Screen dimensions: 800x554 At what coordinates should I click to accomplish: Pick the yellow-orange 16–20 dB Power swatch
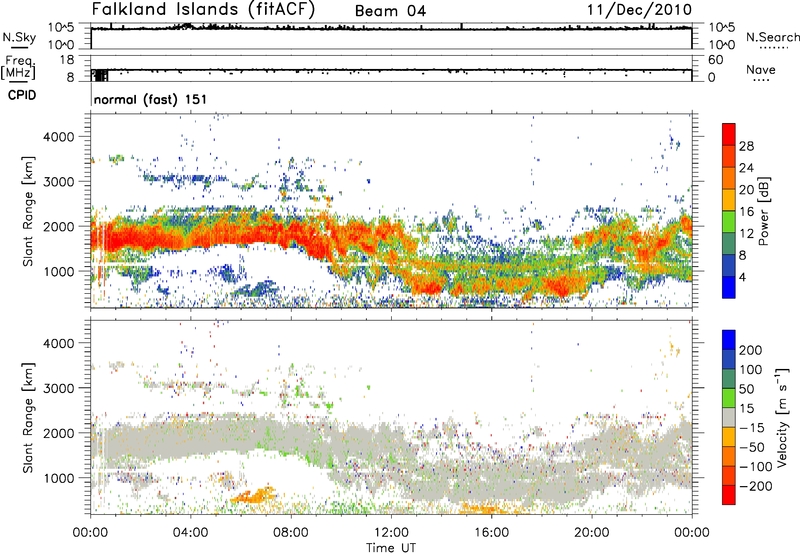[729, 200]
